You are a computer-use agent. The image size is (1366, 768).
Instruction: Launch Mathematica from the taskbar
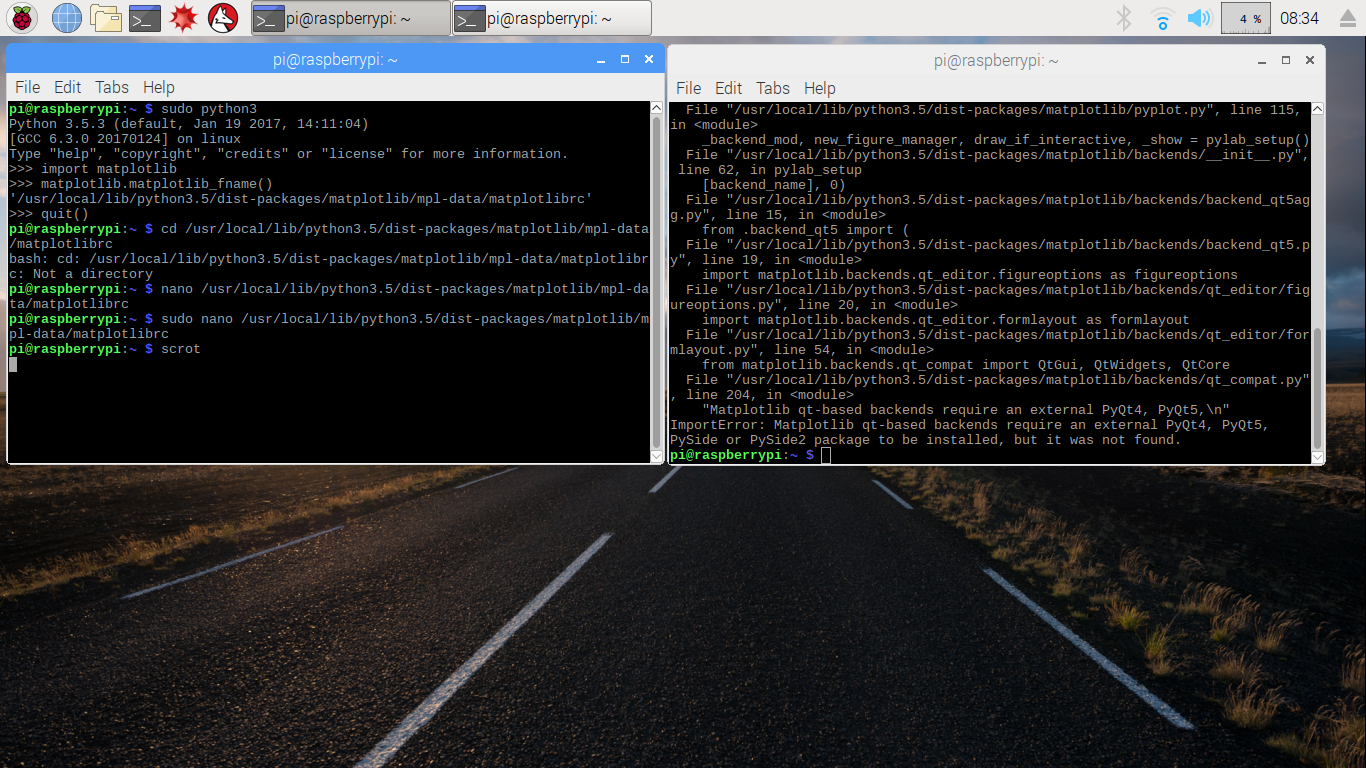coord(184,17)
